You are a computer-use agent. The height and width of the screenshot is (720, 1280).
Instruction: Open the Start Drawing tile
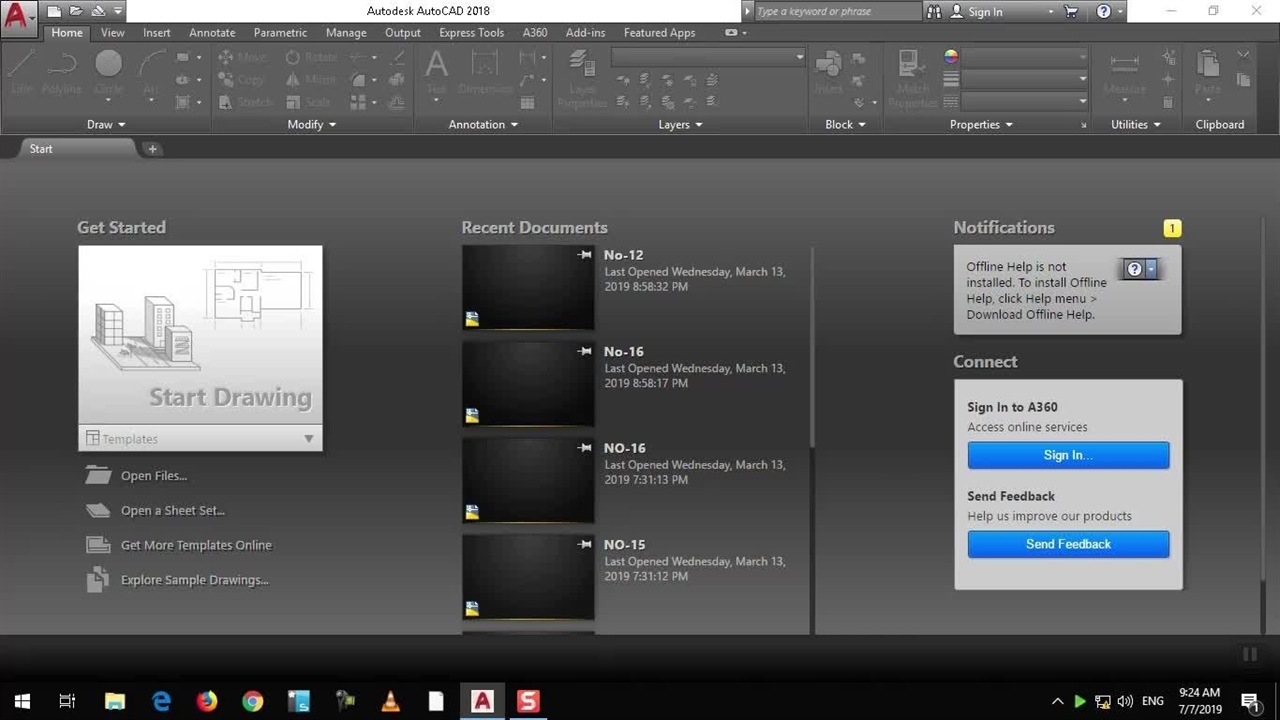point(200,335)
